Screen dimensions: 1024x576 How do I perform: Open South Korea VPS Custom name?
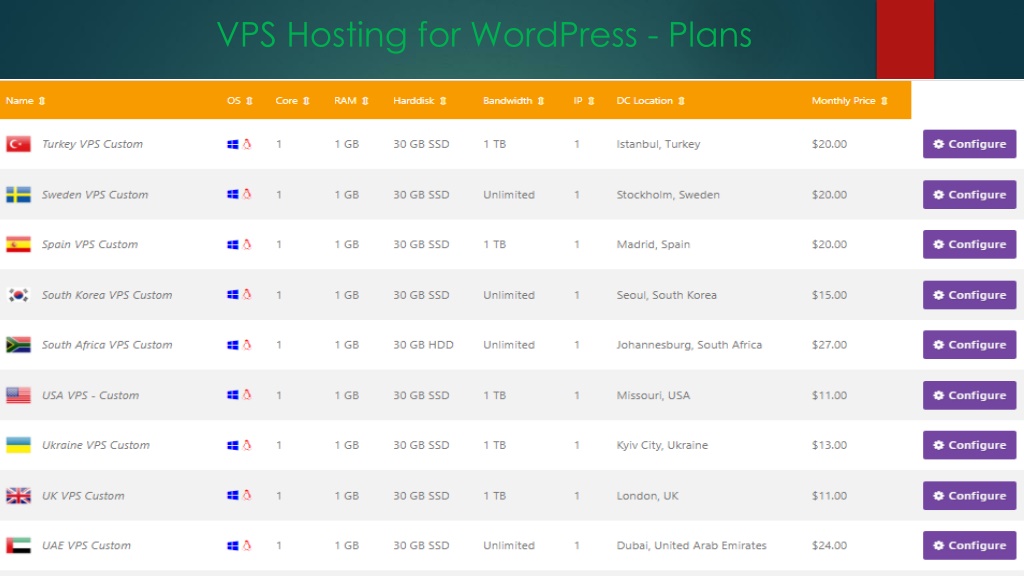pyautogui.click(x=107, y=295)
